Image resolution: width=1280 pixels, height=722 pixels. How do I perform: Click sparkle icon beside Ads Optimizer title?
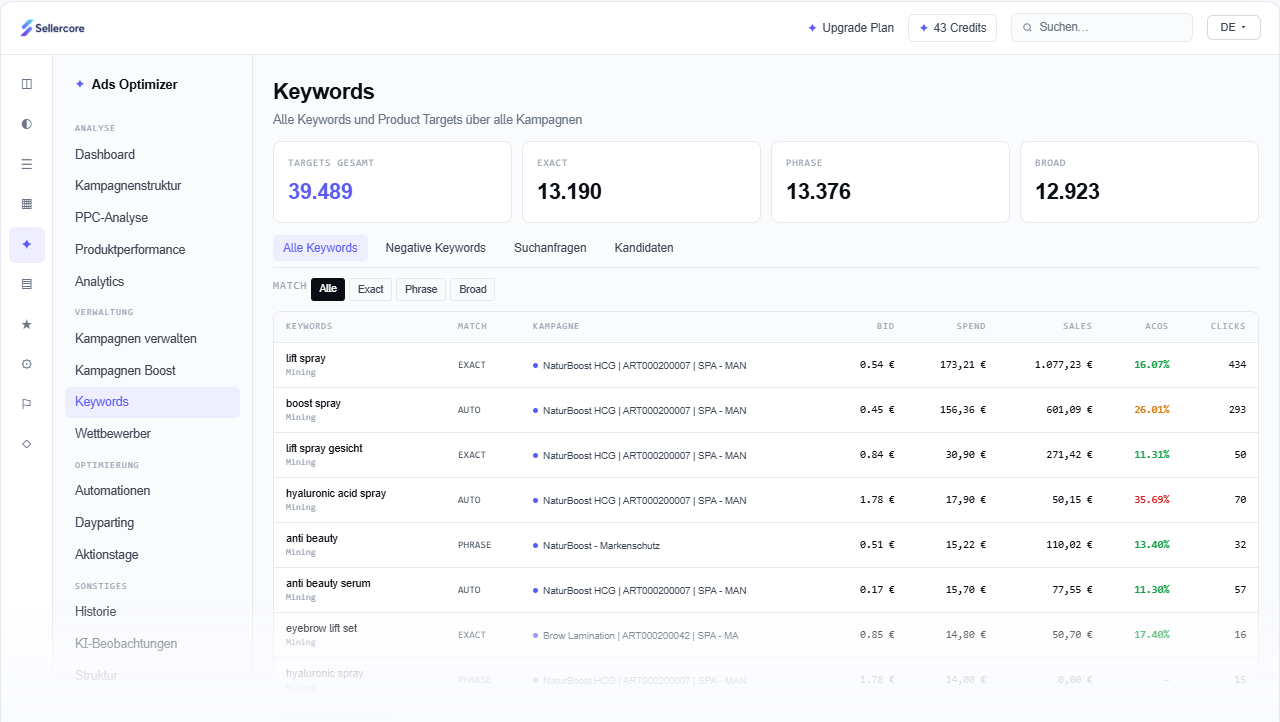[80, 85]
